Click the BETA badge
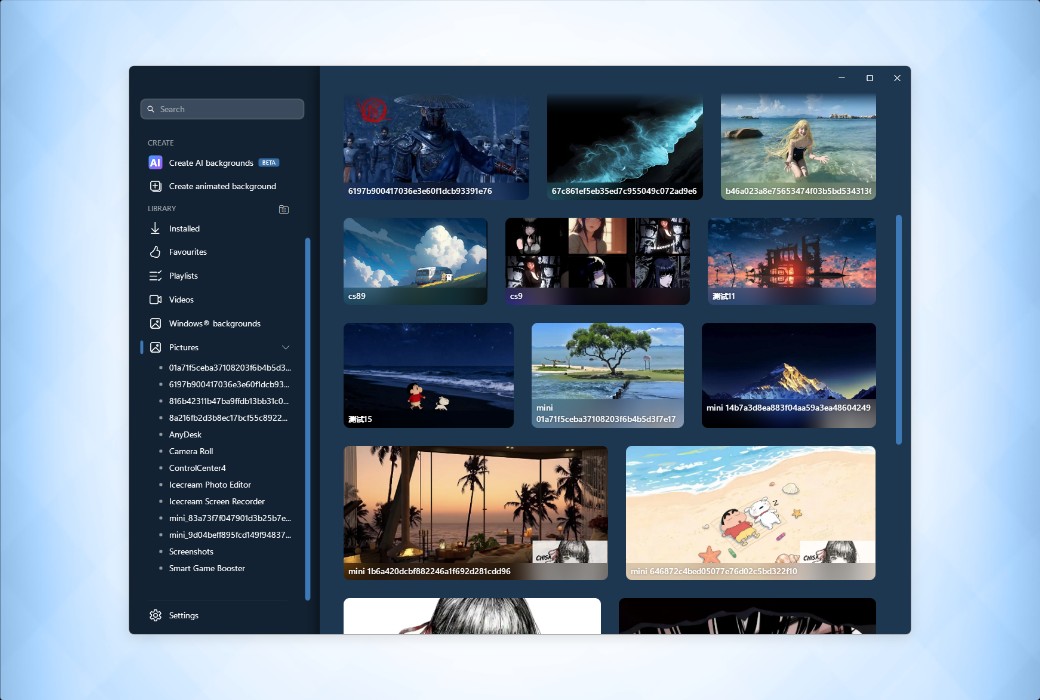Viewport: 1040px width, 700px height. click(269, 163)
